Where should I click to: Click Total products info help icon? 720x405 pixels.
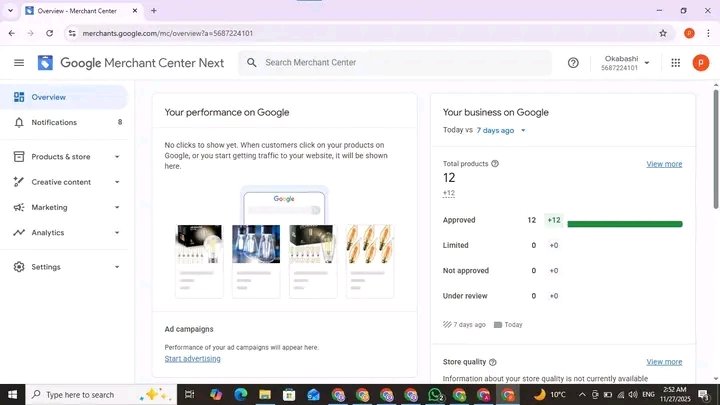(495, 163)
